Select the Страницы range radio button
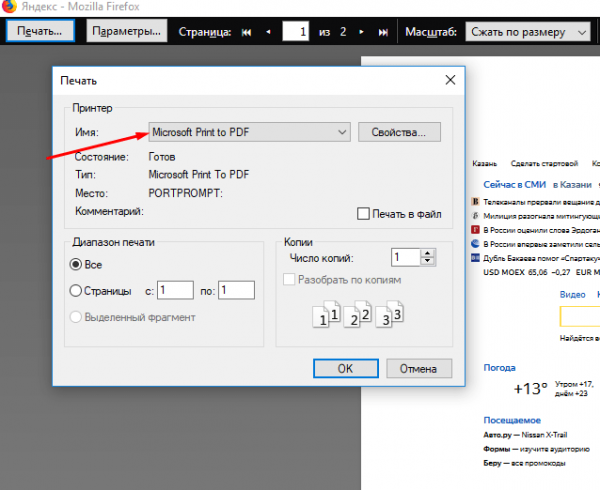The width and height of the screenshot is (600, 490). point(76,291)
